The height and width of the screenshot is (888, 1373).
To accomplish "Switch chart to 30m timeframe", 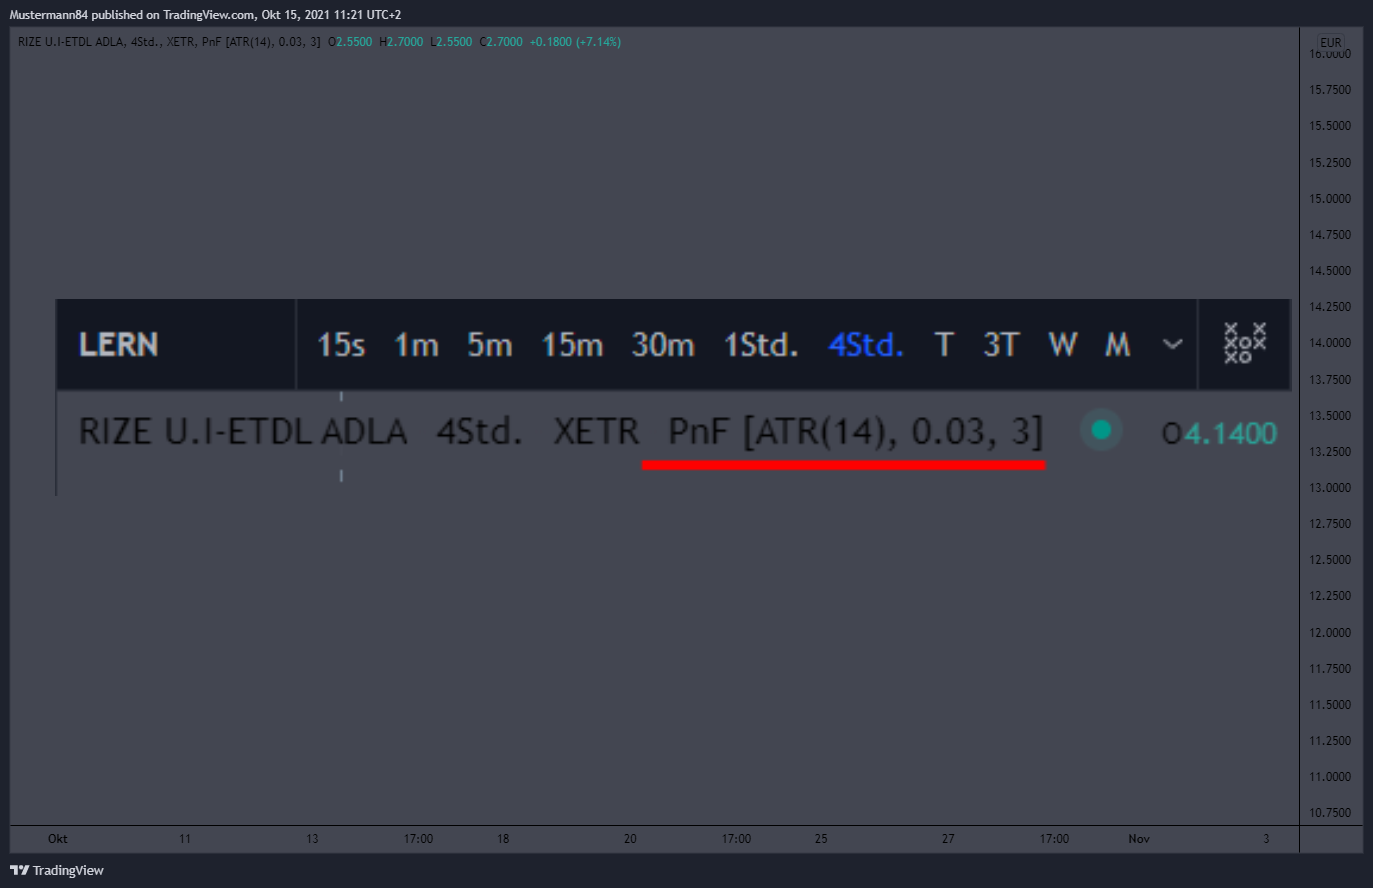I will click(662, 345).
